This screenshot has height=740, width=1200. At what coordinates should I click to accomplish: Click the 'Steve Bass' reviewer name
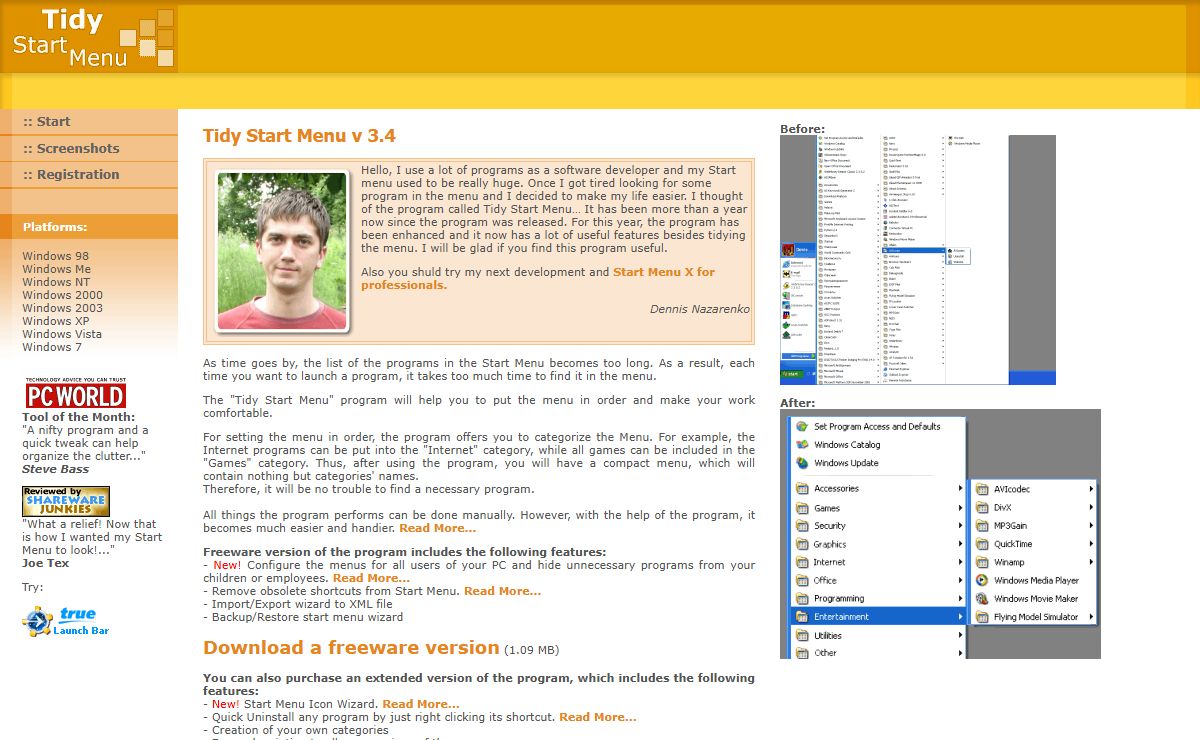[x=55, y=469]
